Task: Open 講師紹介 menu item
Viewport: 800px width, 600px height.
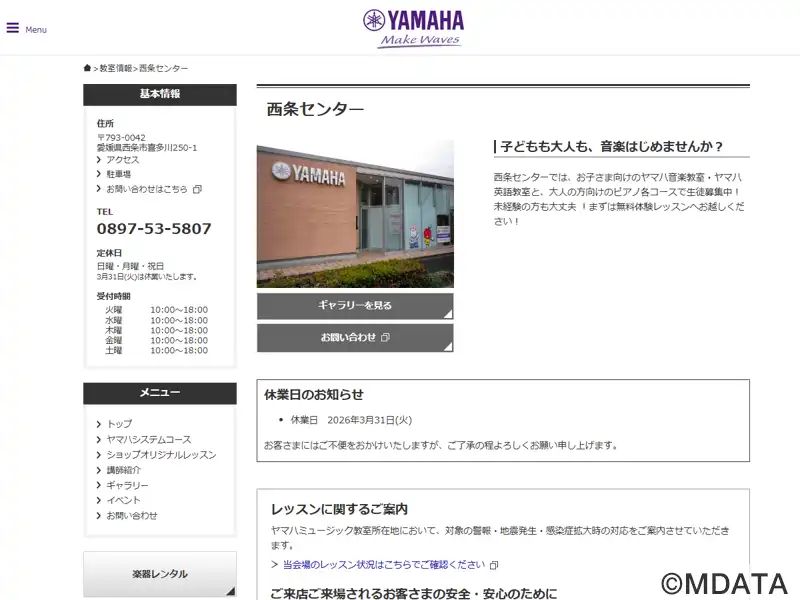Action: click(123, 470)
